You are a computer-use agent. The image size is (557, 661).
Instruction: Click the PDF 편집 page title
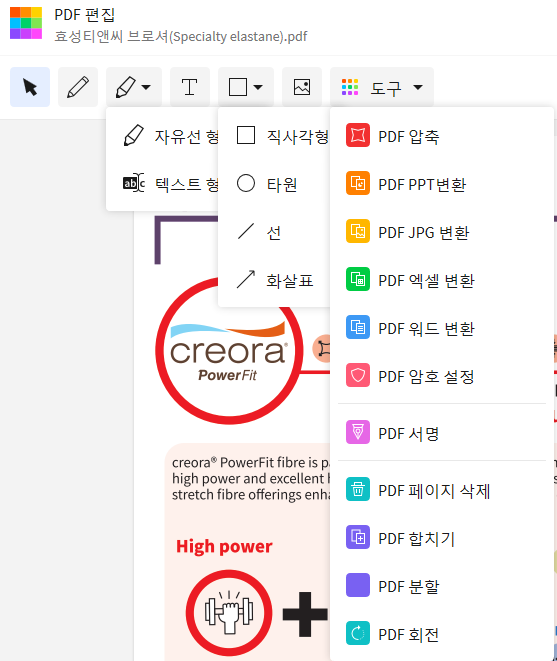coord(84,15)
